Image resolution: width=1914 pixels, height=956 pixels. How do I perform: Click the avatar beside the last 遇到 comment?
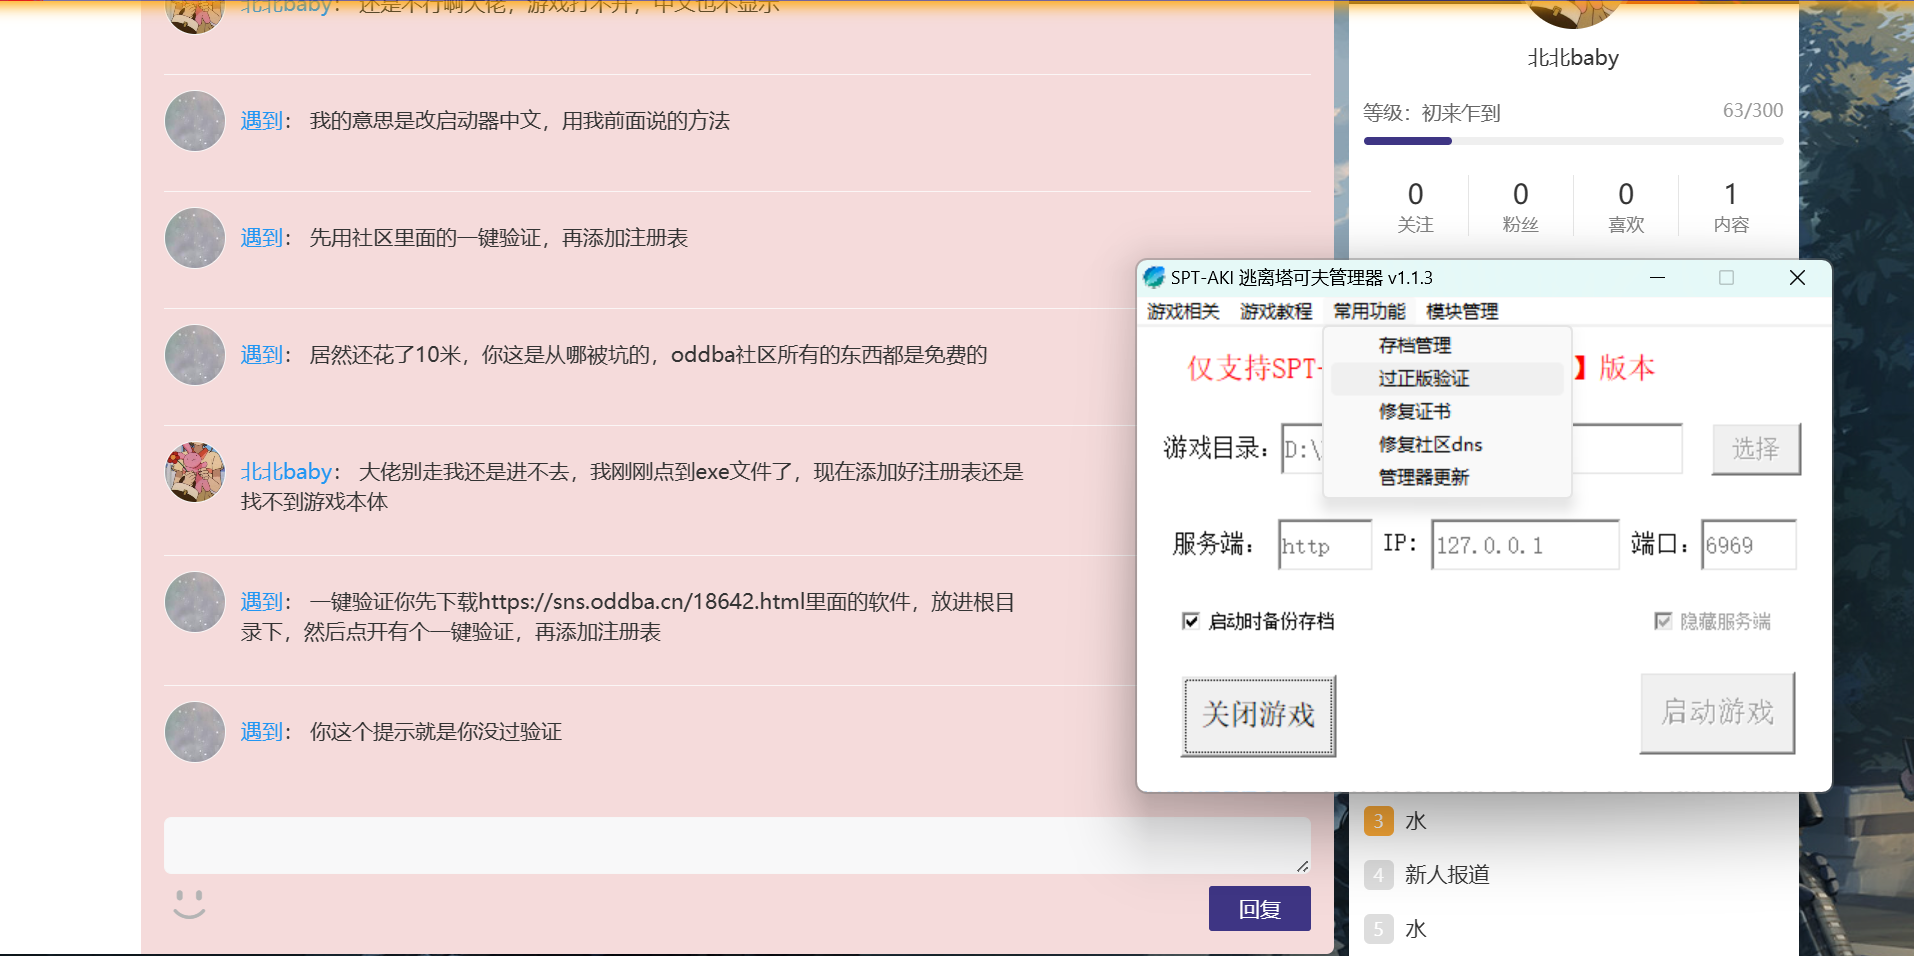[194, 732]
